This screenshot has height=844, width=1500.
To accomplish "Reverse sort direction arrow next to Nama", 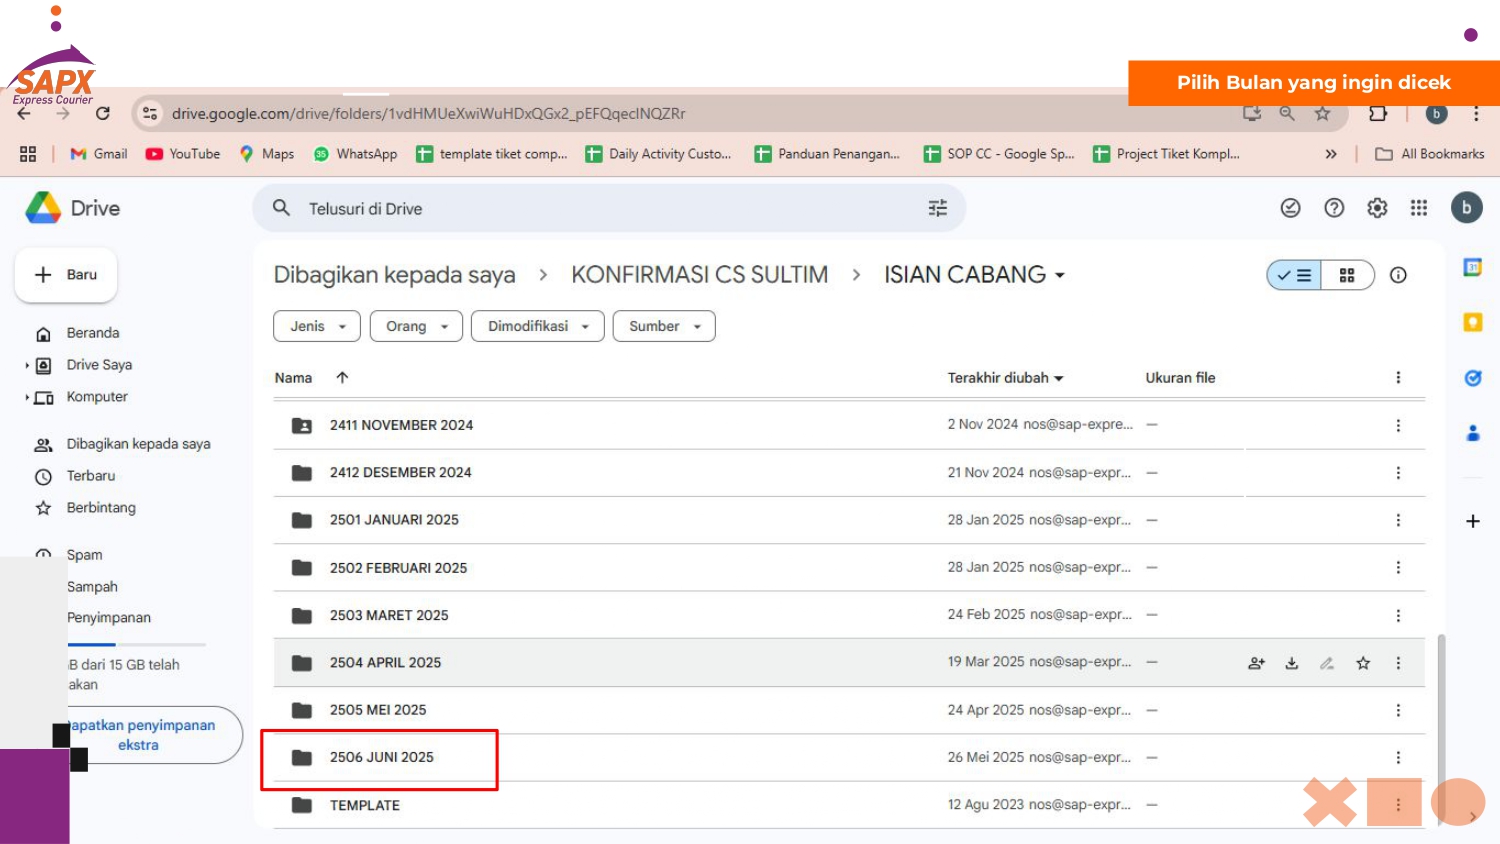I will coord(342,377).
